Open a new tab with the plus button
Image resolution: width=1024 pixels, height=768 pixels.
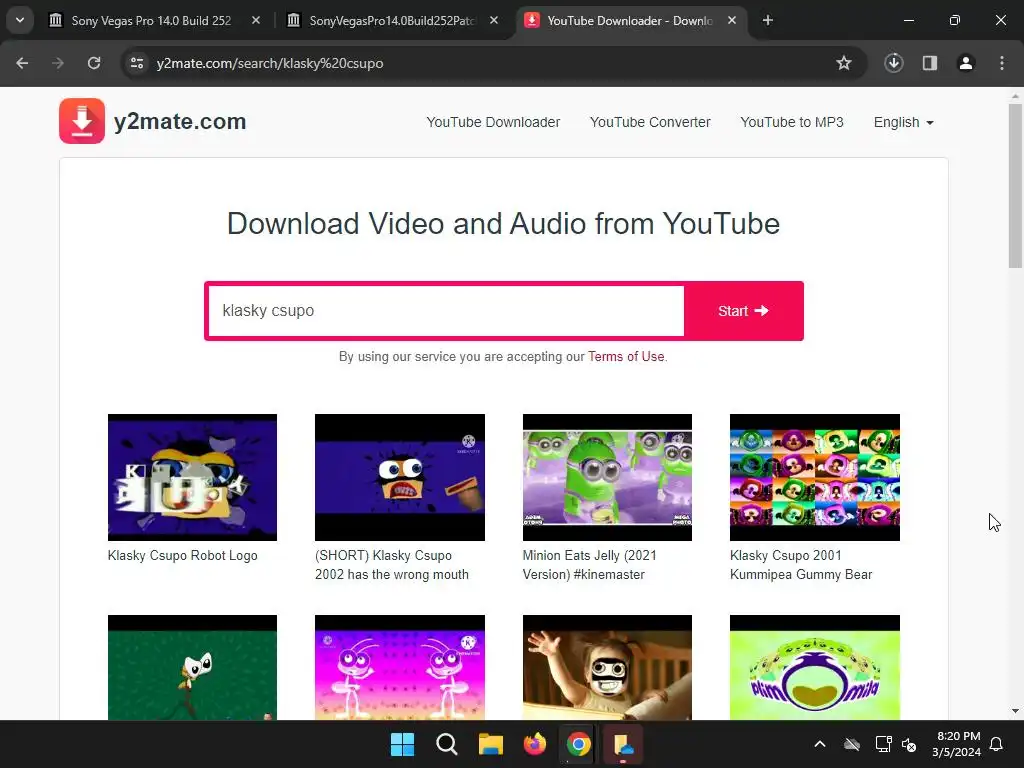(x=768, y=20)
